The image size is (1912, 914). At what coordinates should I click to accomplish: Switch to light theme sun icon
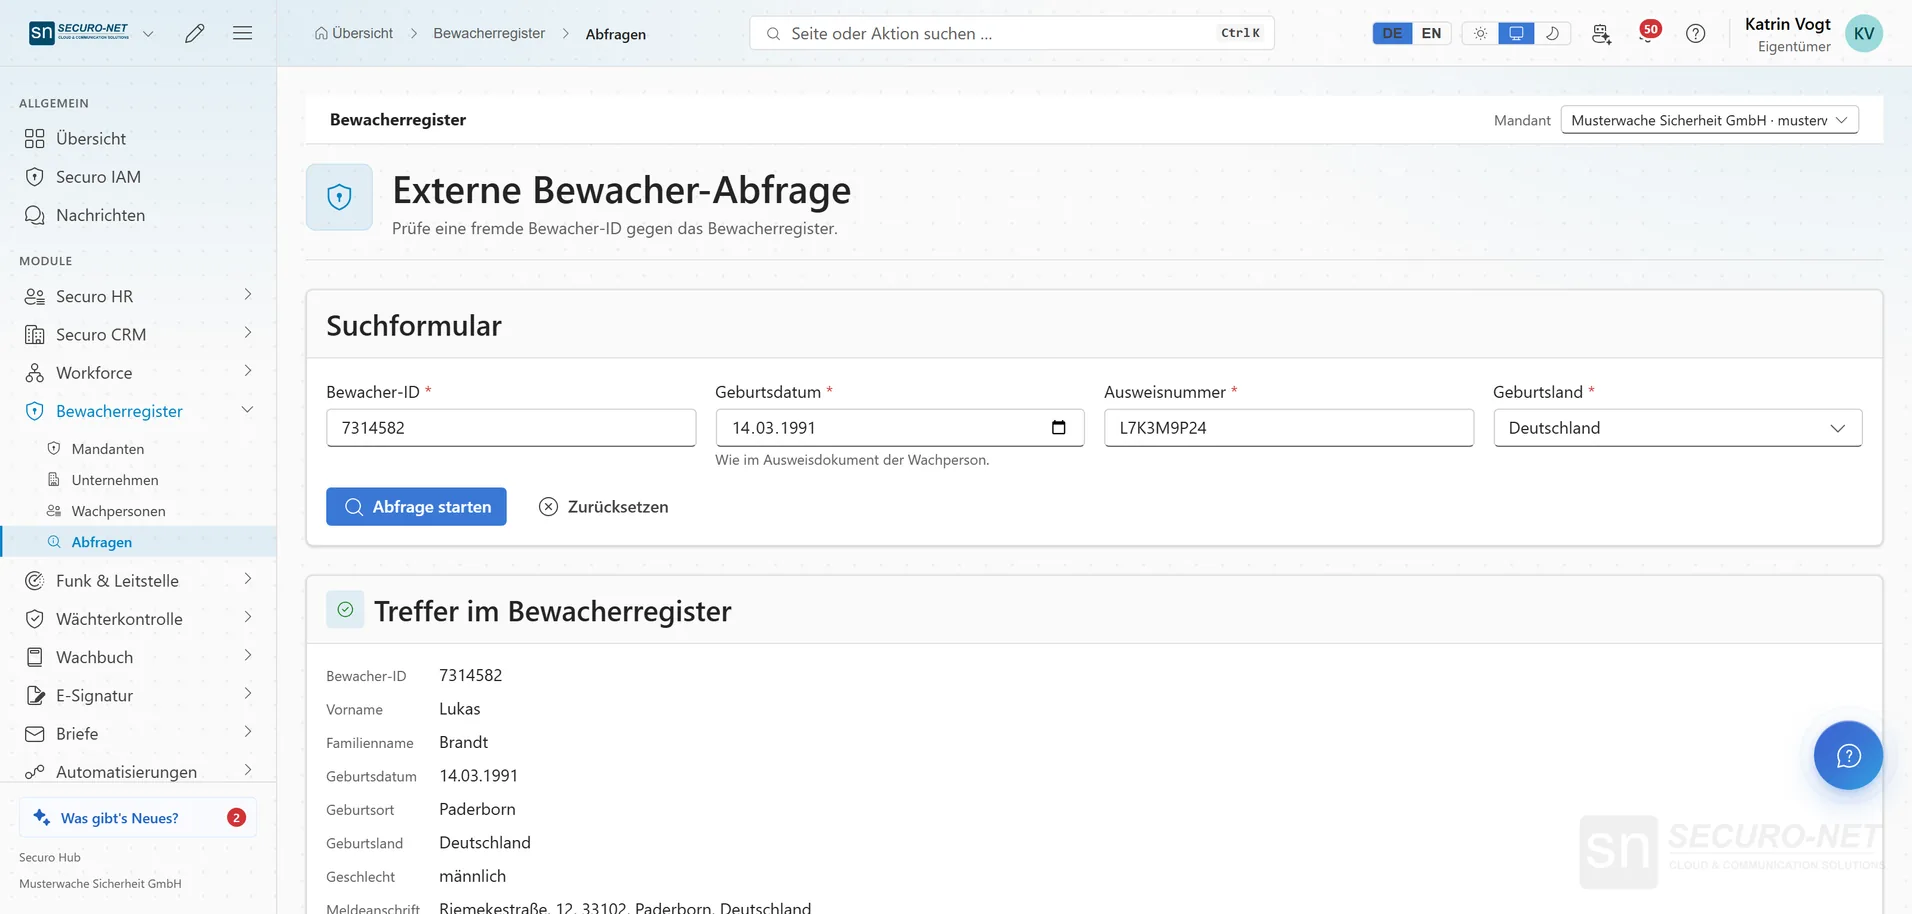click(x=1480, y=33)
